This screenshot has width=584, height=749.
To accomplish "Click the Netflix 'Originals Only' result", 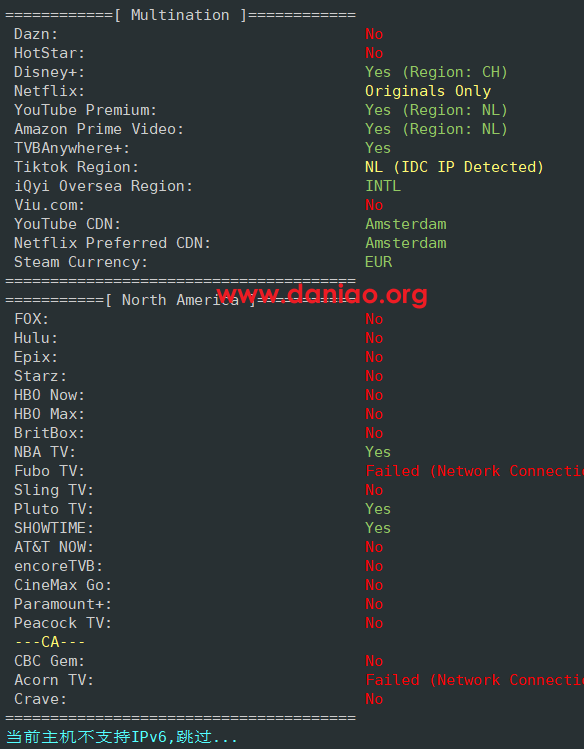I will 428,91.
